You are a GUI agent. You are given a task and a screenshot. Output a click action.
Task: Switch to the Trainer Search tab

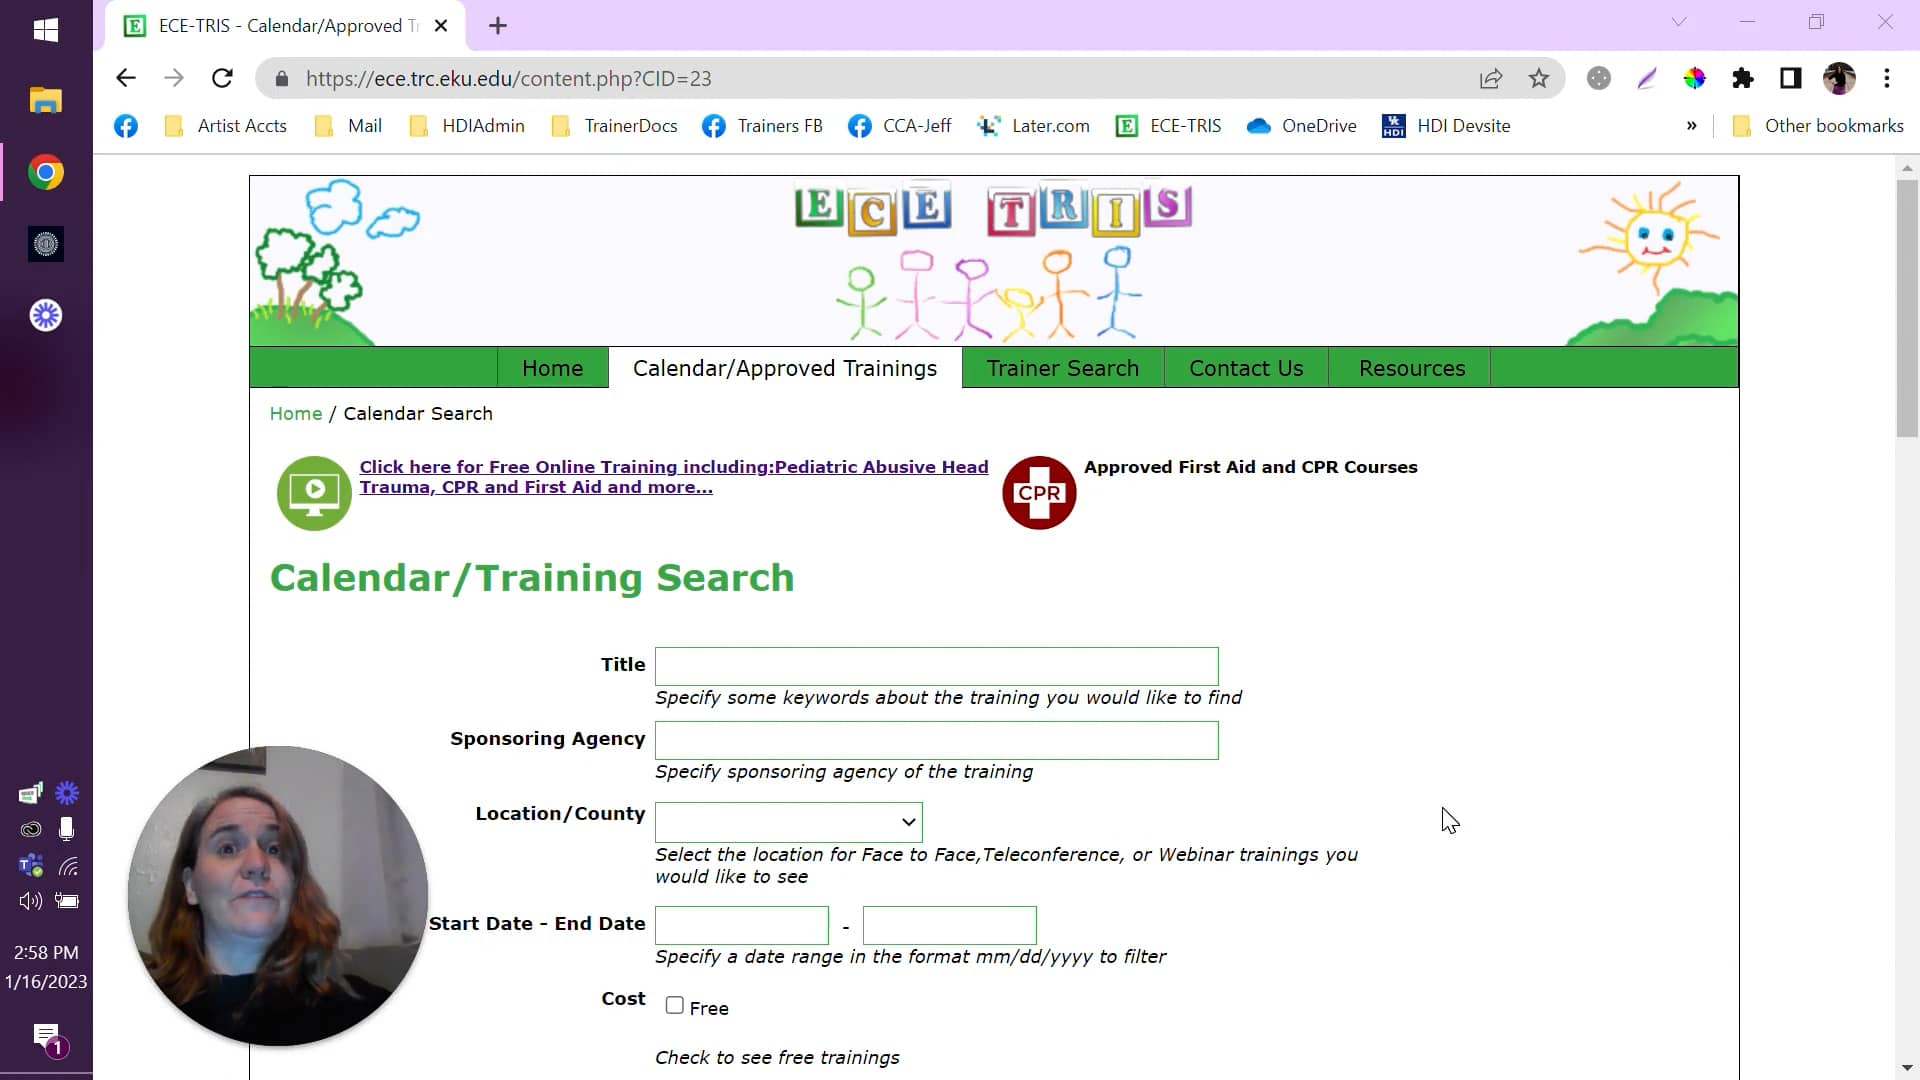(x=1062, y=367)
